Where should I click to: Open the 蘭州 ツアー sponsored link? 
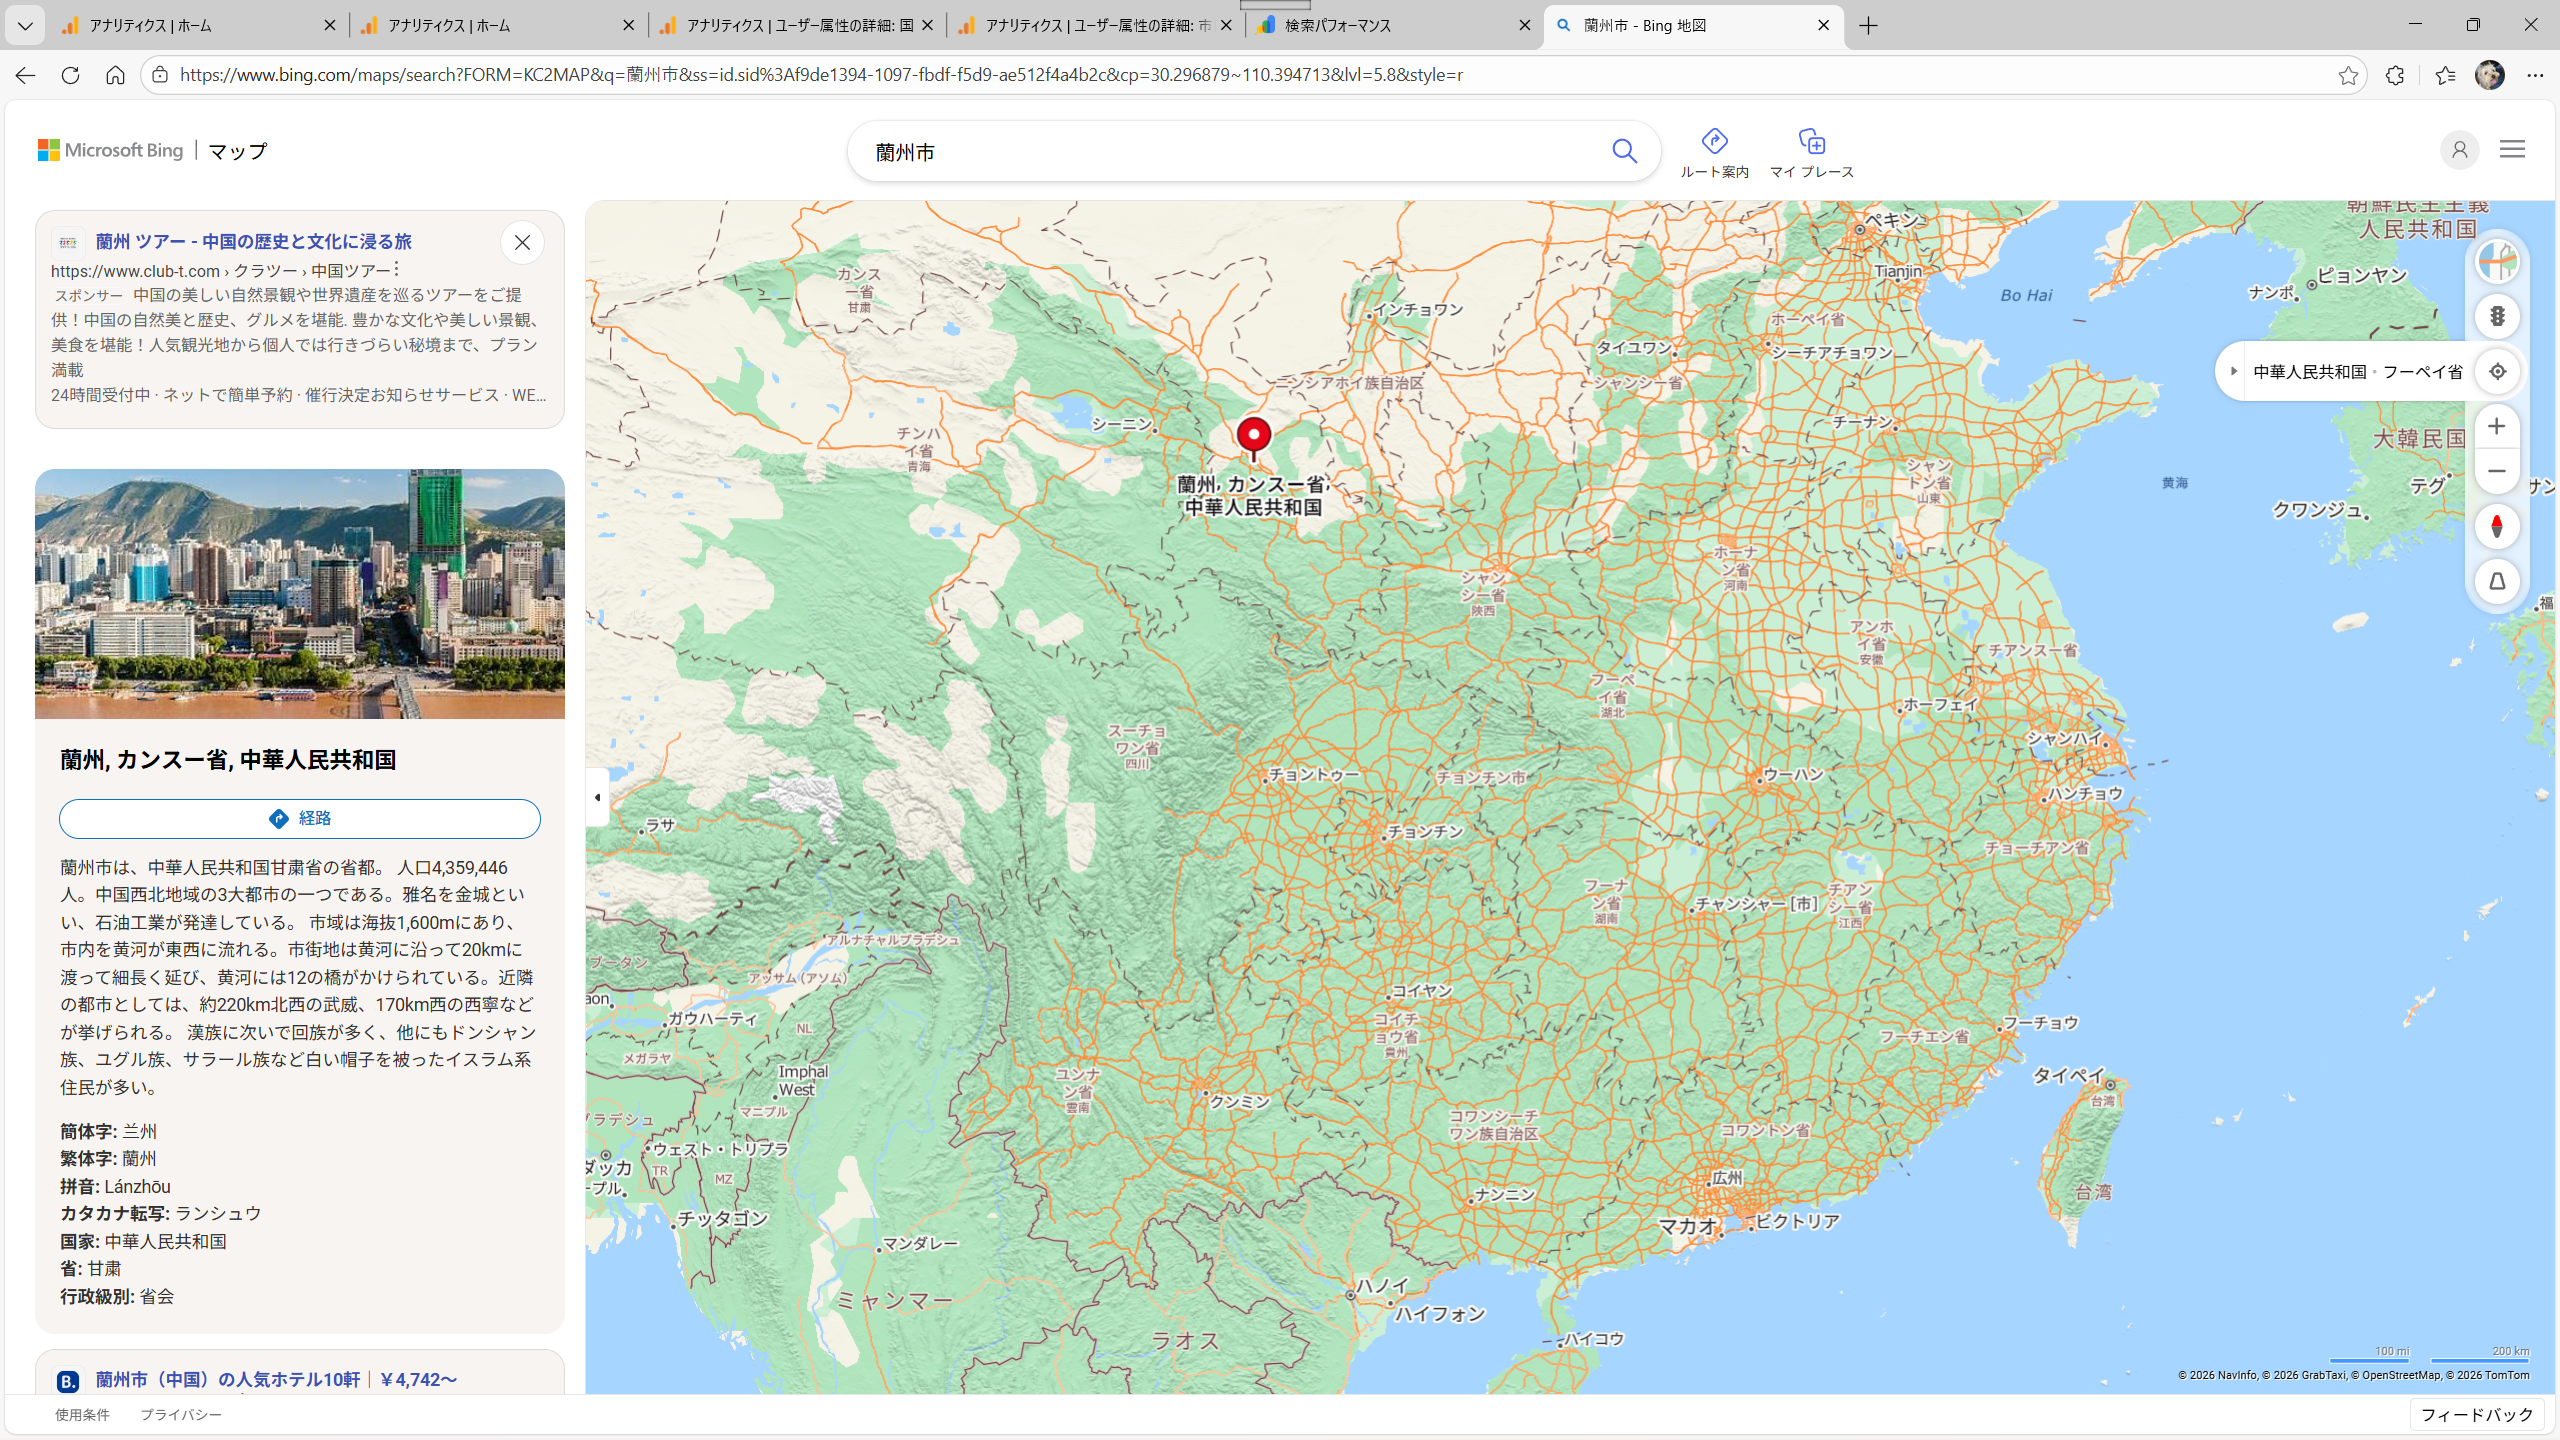(x=254, y=242)
